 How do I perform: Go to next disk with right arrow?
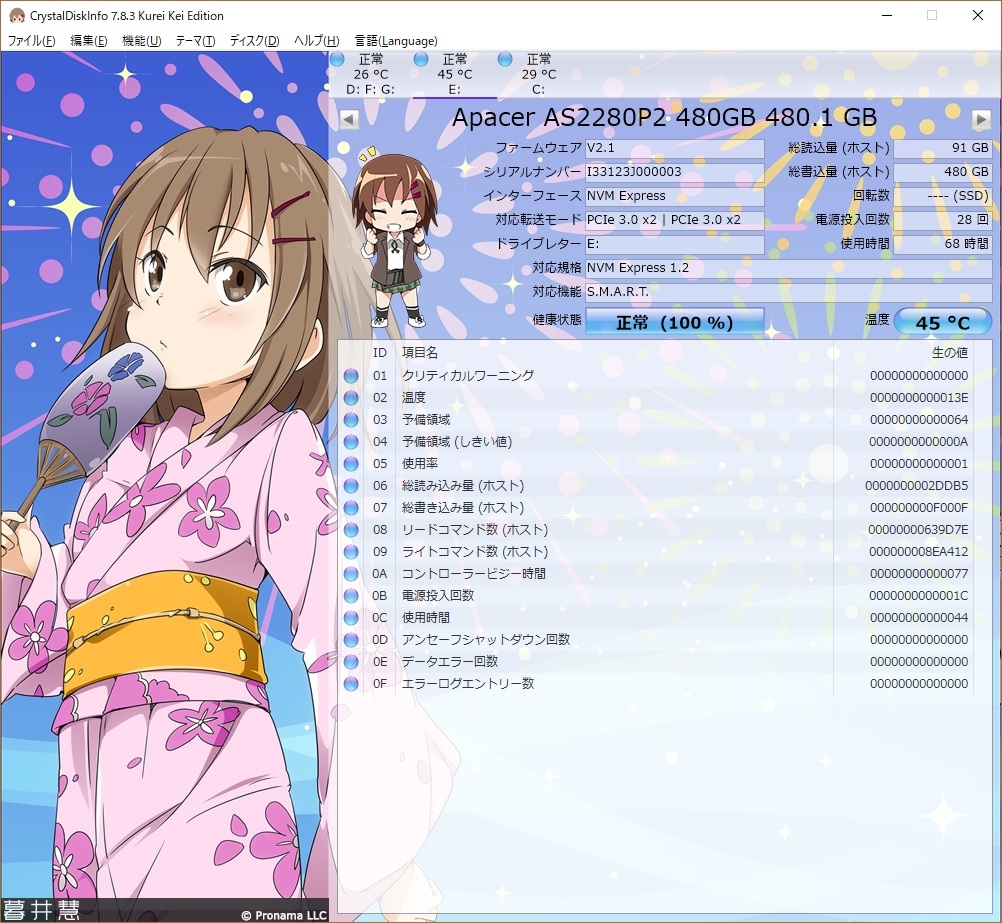[981, 120]
